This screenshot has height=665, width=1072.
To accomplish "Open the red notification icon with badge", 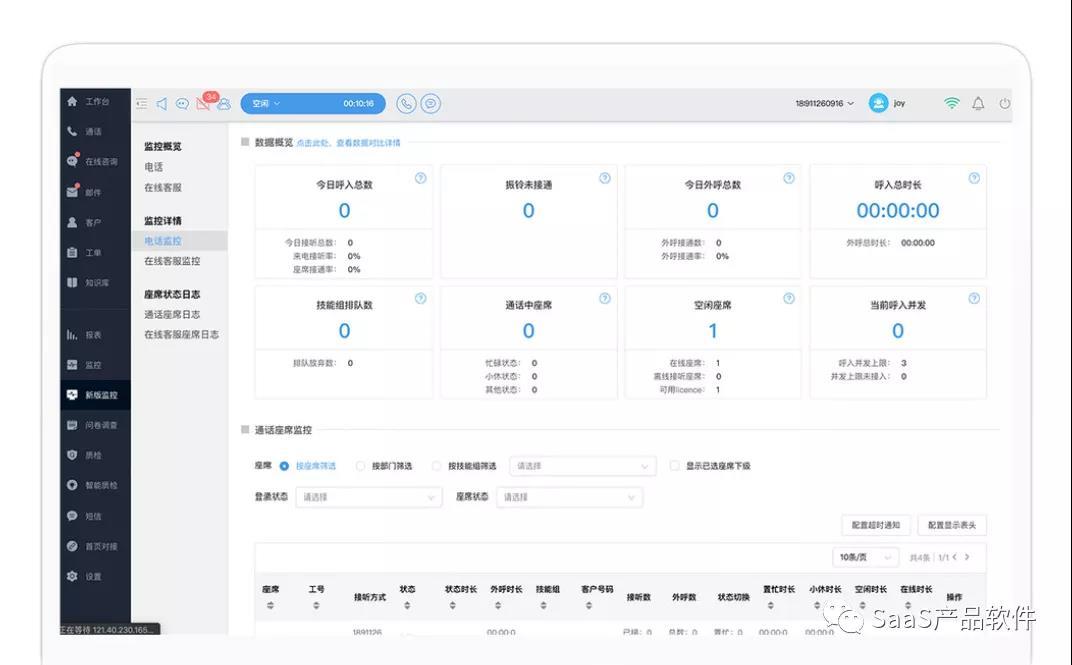I will click(204, 103).
